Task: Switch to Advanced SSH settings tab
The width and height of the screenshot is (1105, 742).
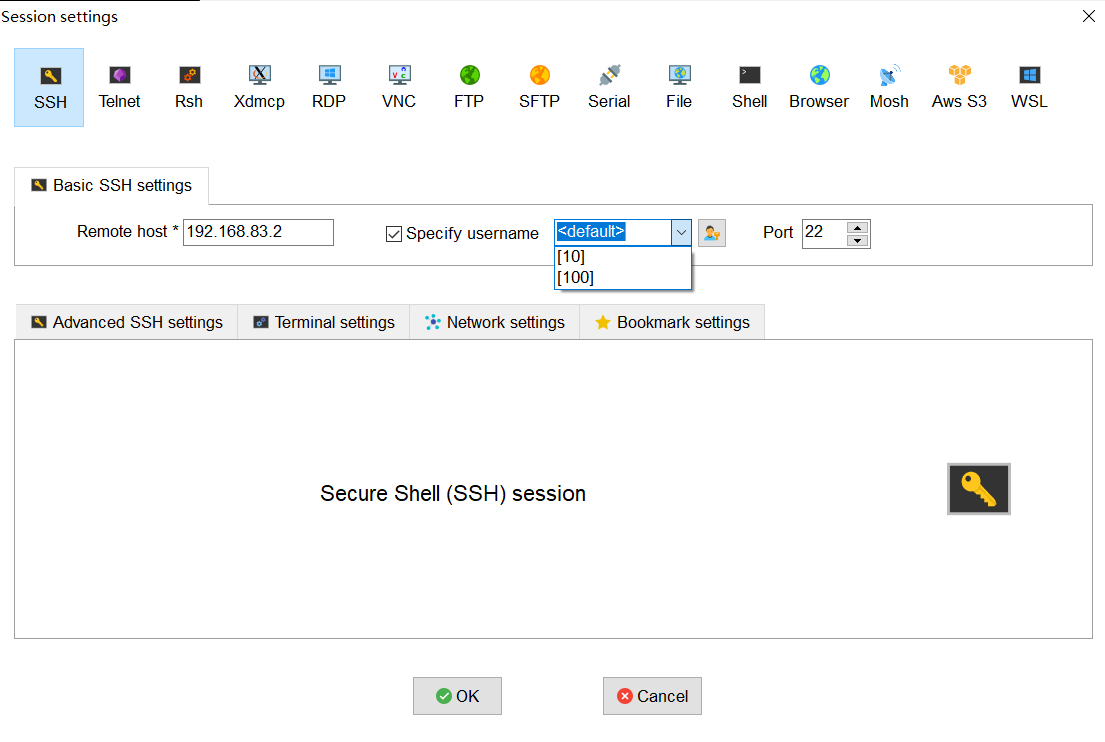Action: pyautogui.click(x=127, y=322)
